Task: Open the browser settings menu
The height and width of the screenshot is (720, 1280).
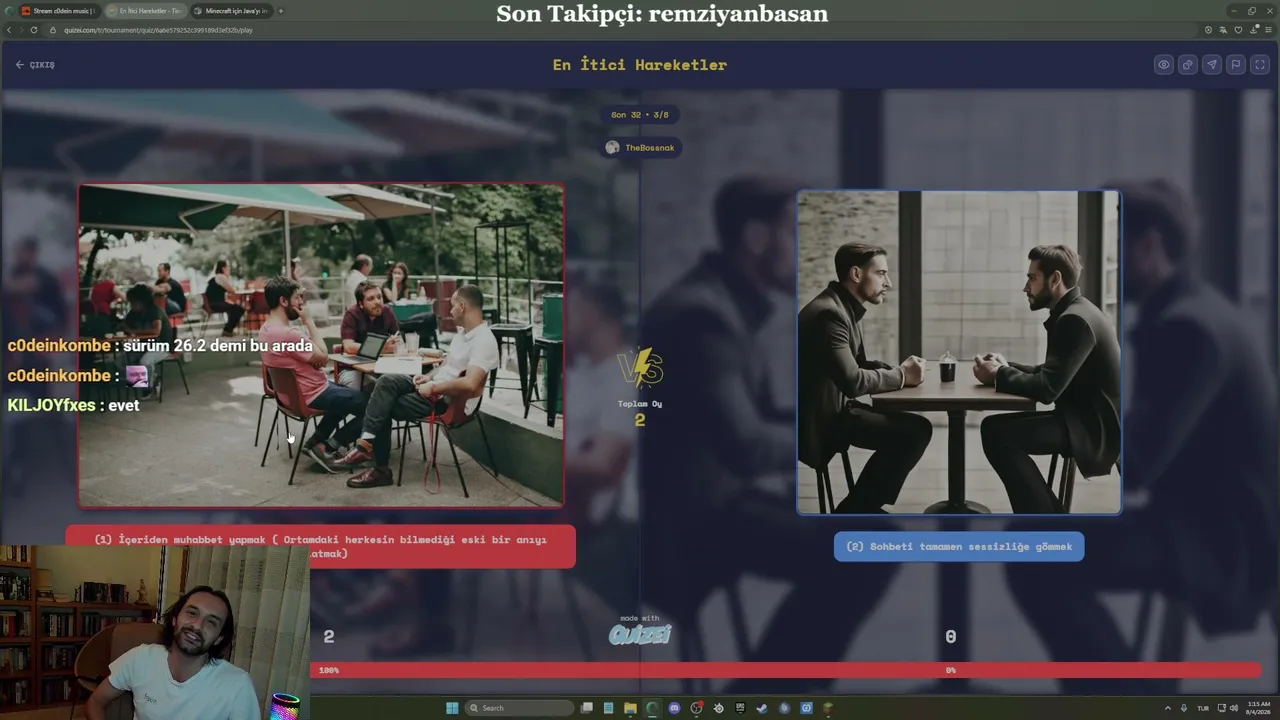Action: (1270, 30)
